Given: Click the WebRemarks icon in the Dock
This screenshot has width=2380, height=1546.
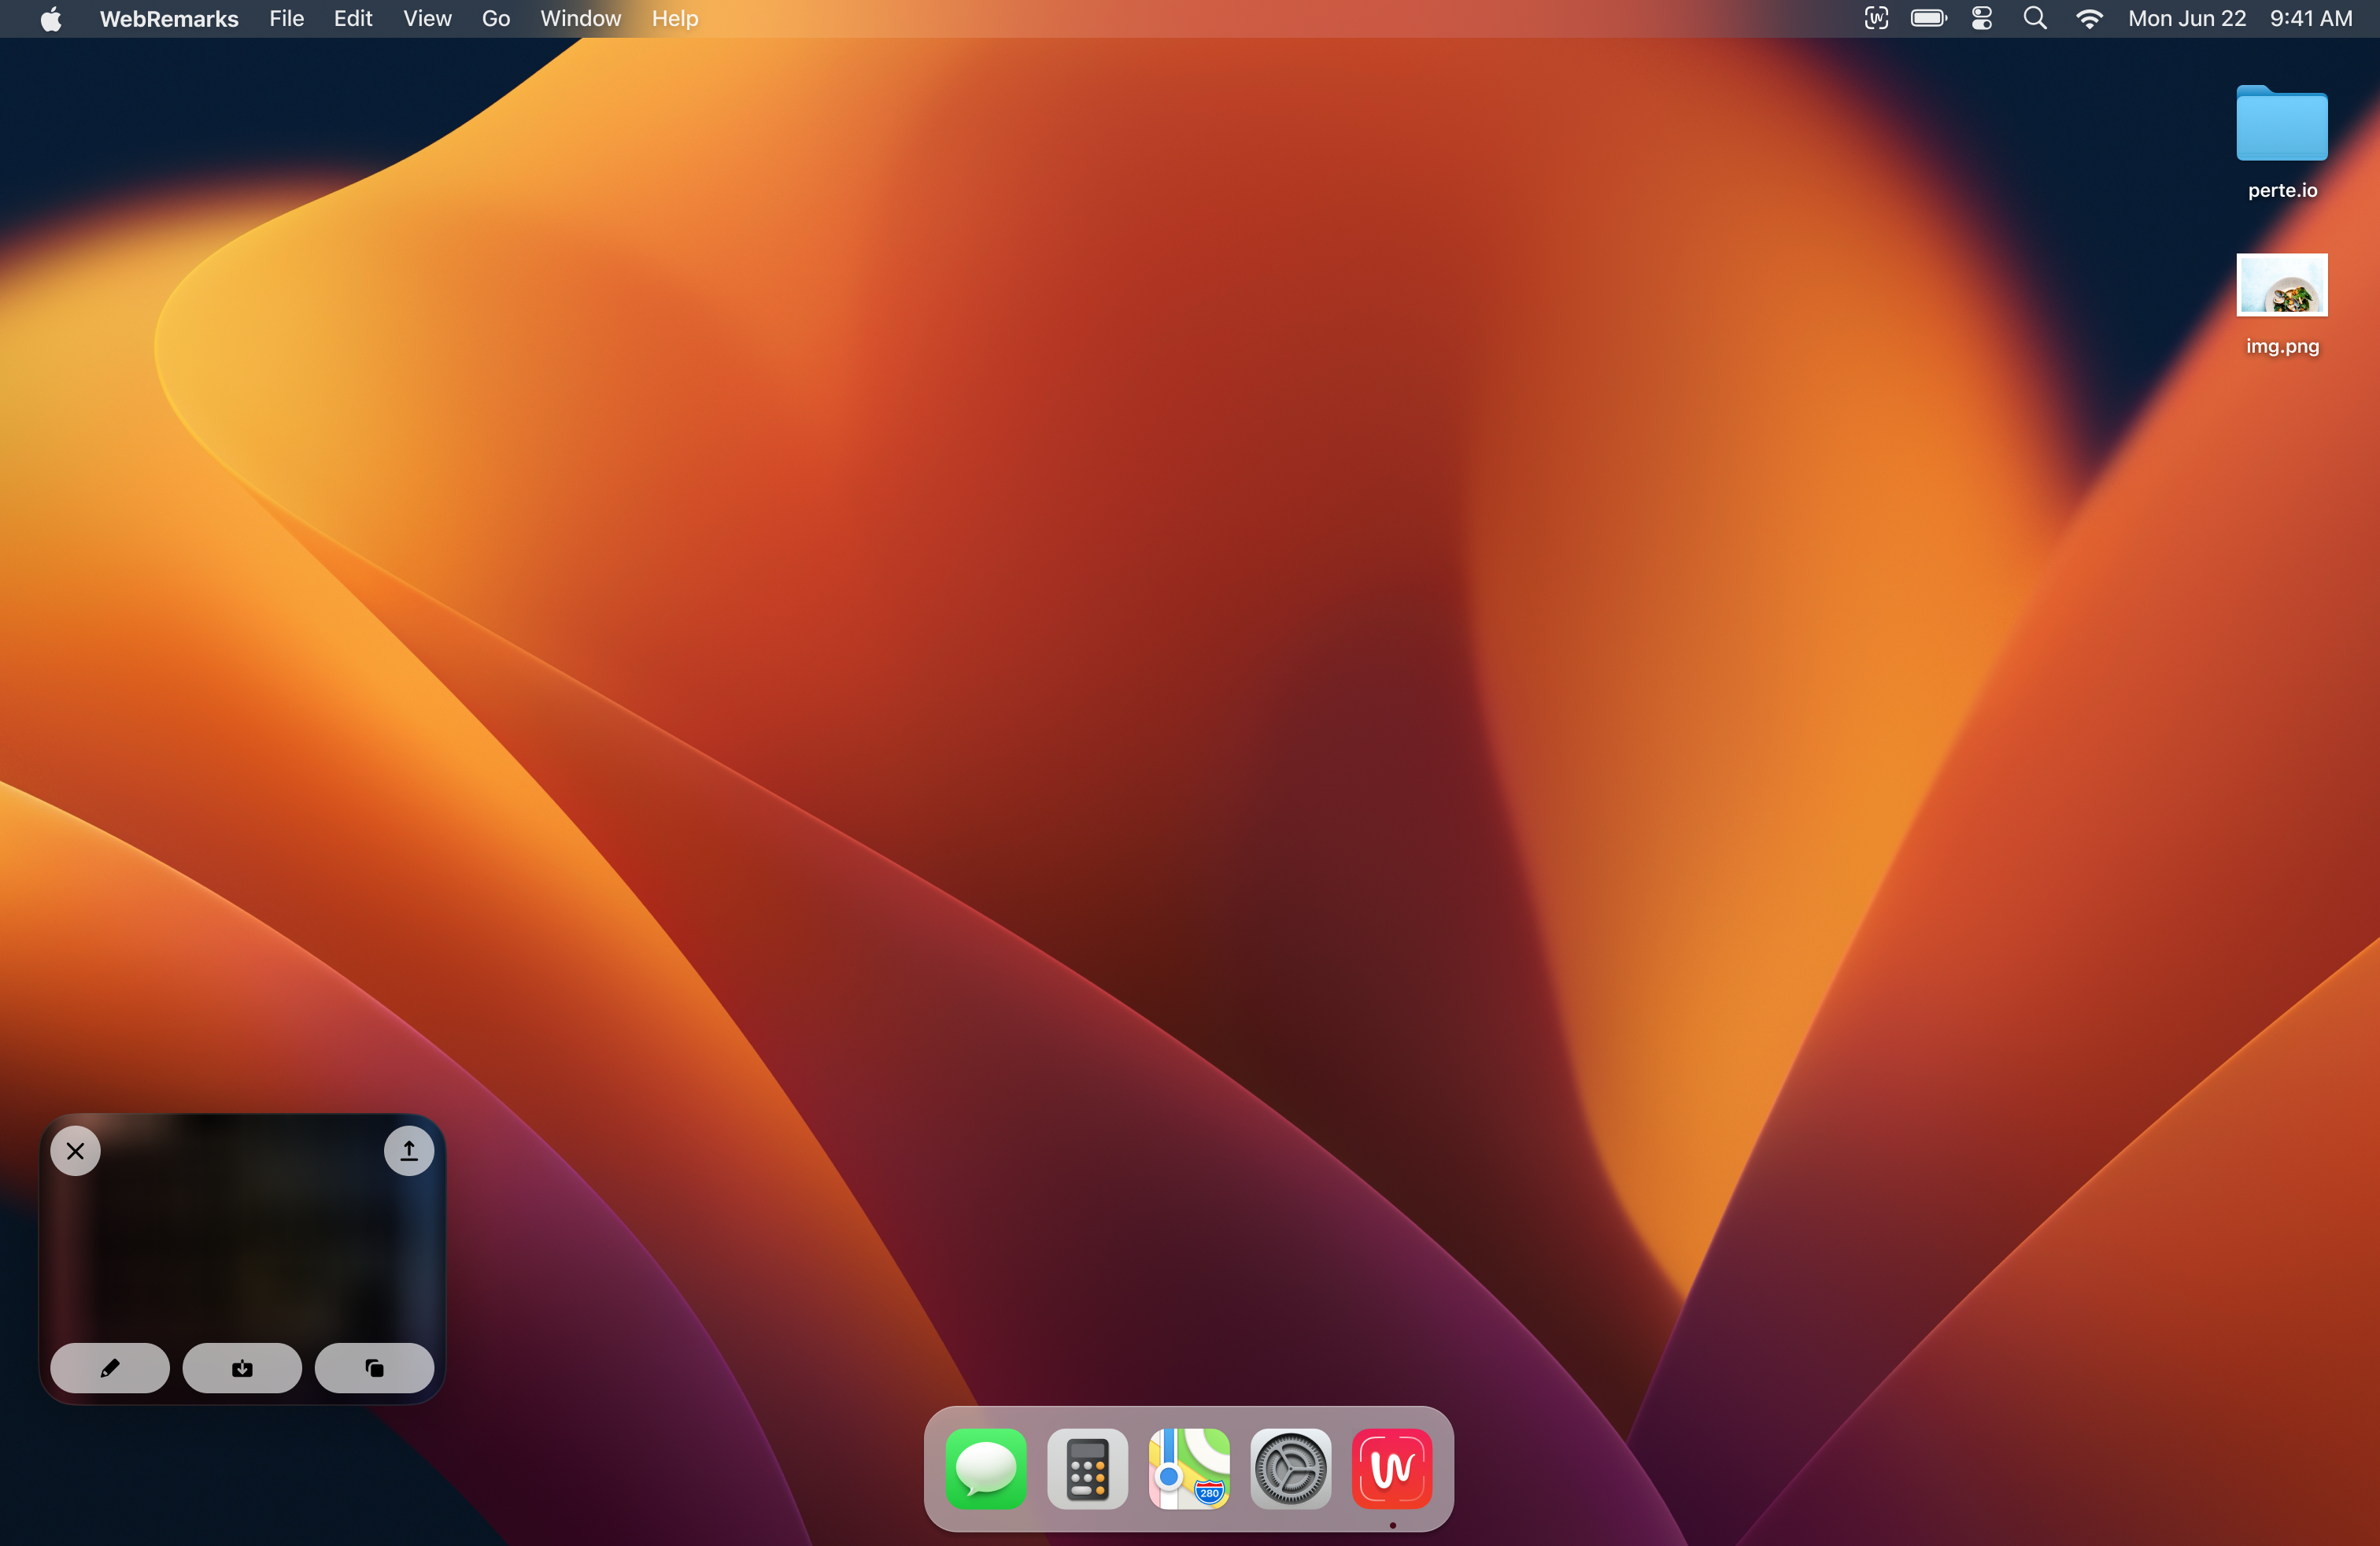Looking at the screenshot, I should pyautogui.click(x=1392, y=1468).
